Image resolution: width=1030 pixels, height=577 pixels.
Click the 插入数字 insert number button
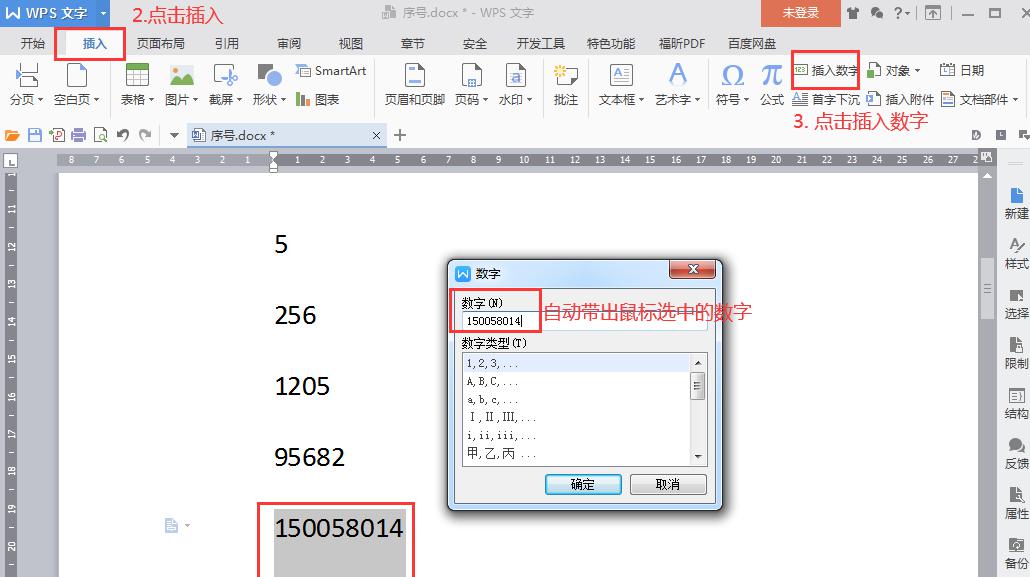tap(826, 70)
